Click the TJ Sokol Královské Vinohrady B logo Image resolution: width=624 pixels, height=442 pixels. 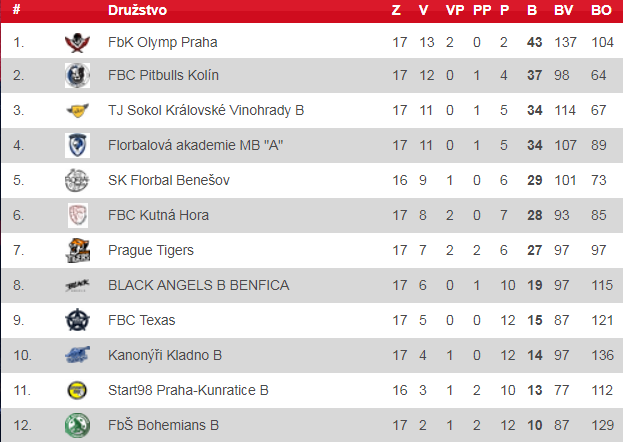[x=77, y=110]
